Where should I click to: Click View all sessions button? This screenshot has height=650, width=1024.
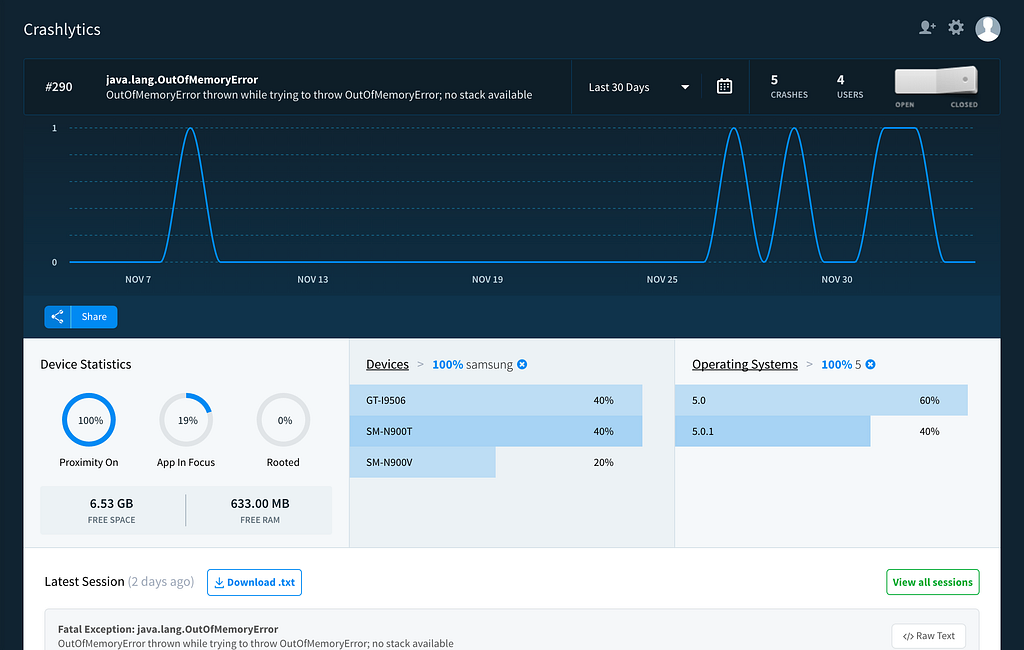[933, 582]
